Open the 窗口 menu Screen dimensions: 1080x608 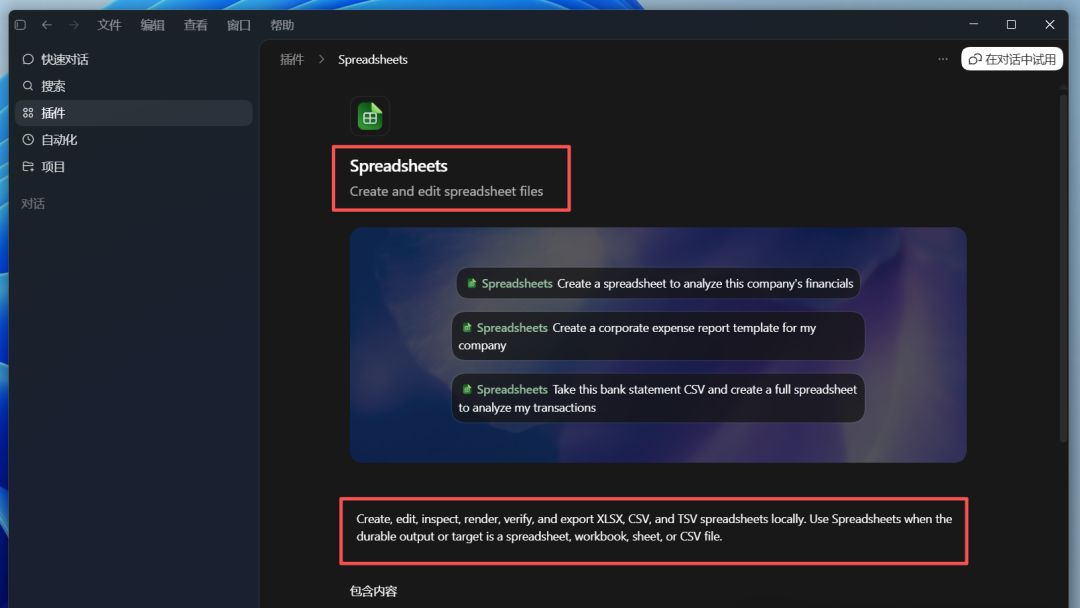(x=238, y=25)
